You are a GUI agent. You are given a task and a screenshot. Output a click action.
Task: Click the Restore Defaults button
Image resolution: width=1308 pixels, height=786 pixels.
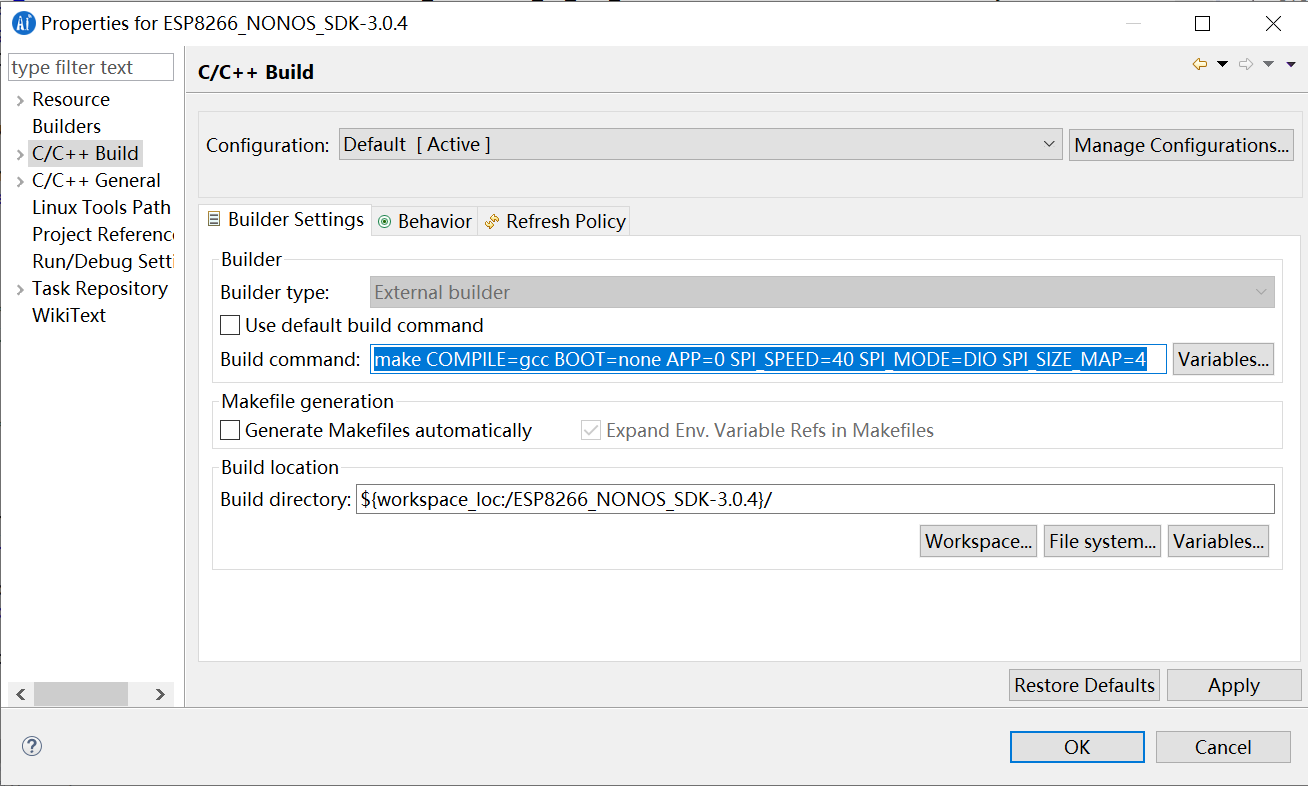(1084, 685)
